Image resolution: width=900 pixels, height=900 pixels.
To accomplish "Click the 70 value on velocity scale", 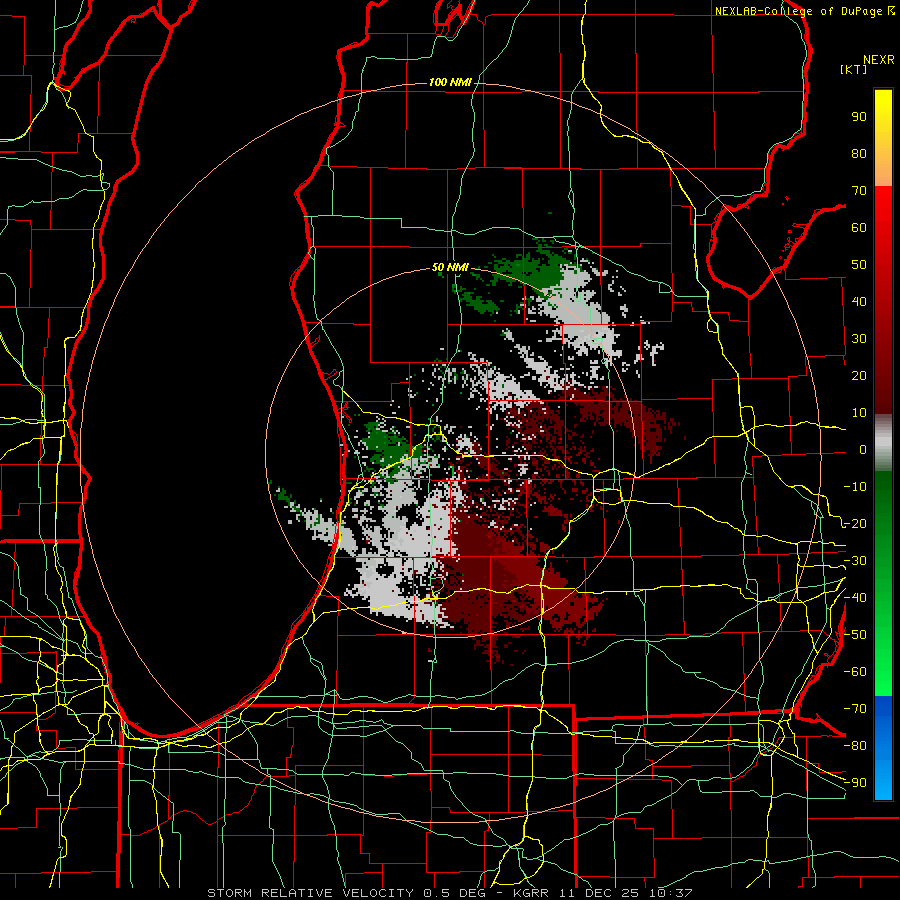I will [859, 191].
